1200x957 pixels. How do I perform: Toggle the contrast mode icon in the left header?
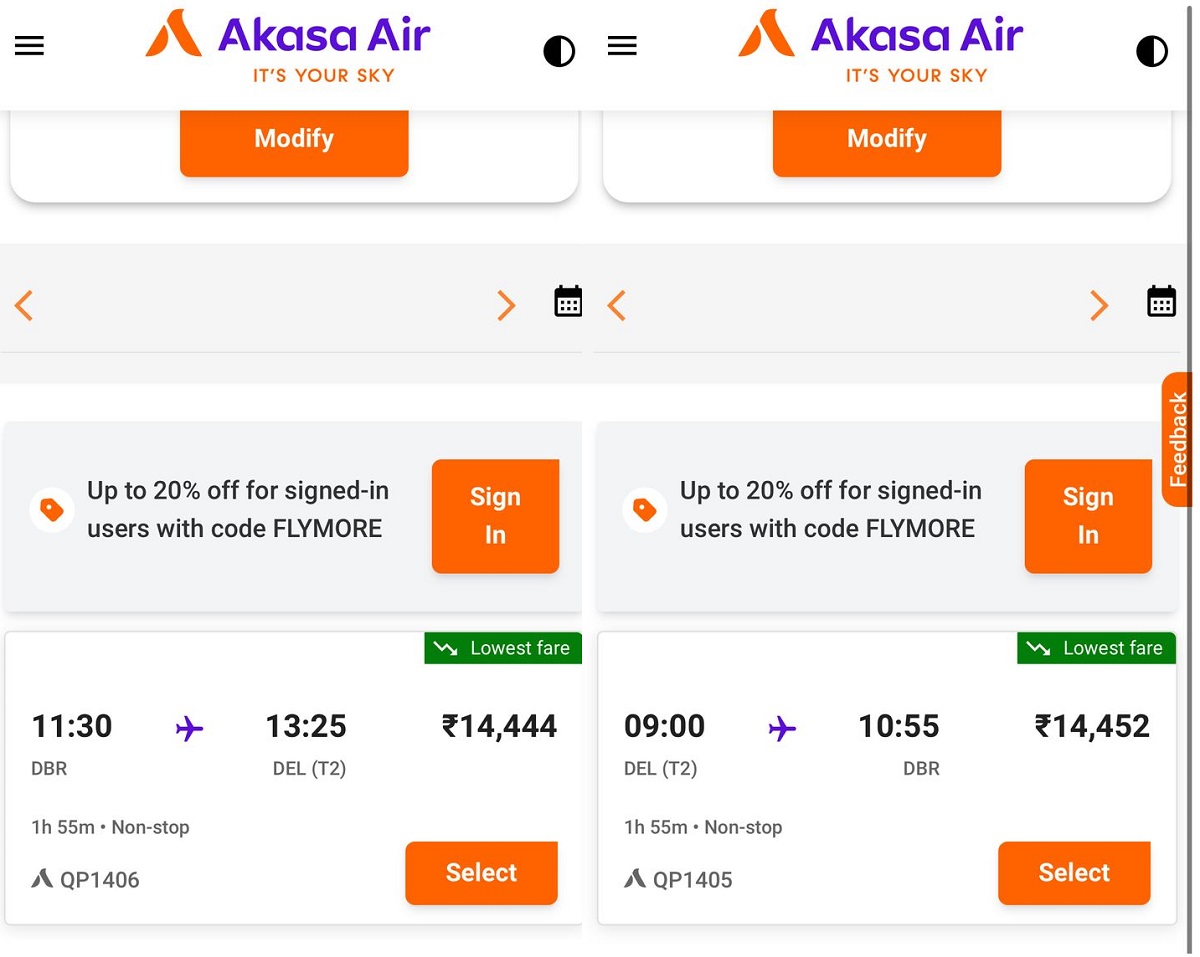(x=559, y=51)
